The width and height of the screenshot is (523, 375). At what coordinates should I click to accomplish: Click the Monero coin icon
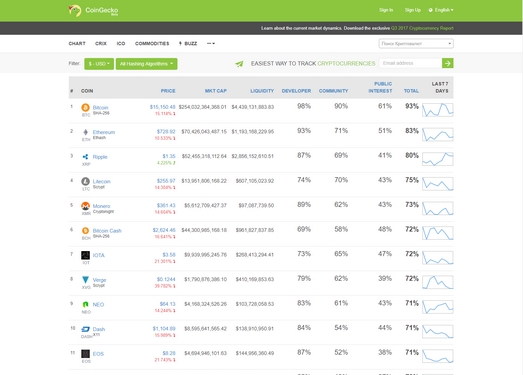tap(85, 206)
